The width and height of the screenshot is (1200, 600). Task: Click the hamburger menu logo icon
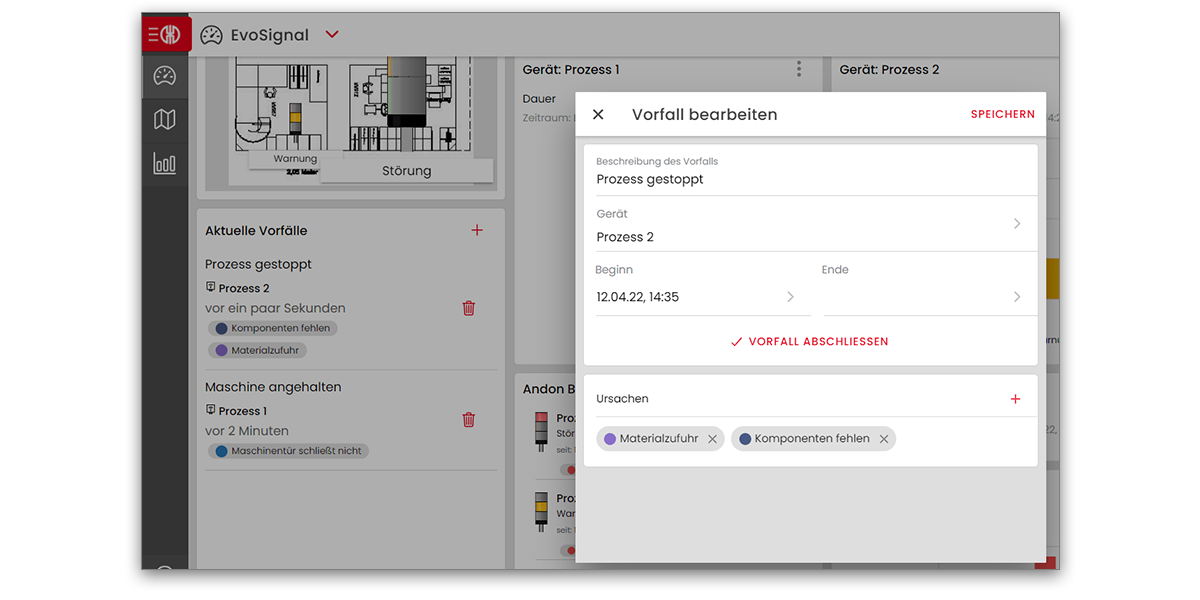(x=165, y=35)
